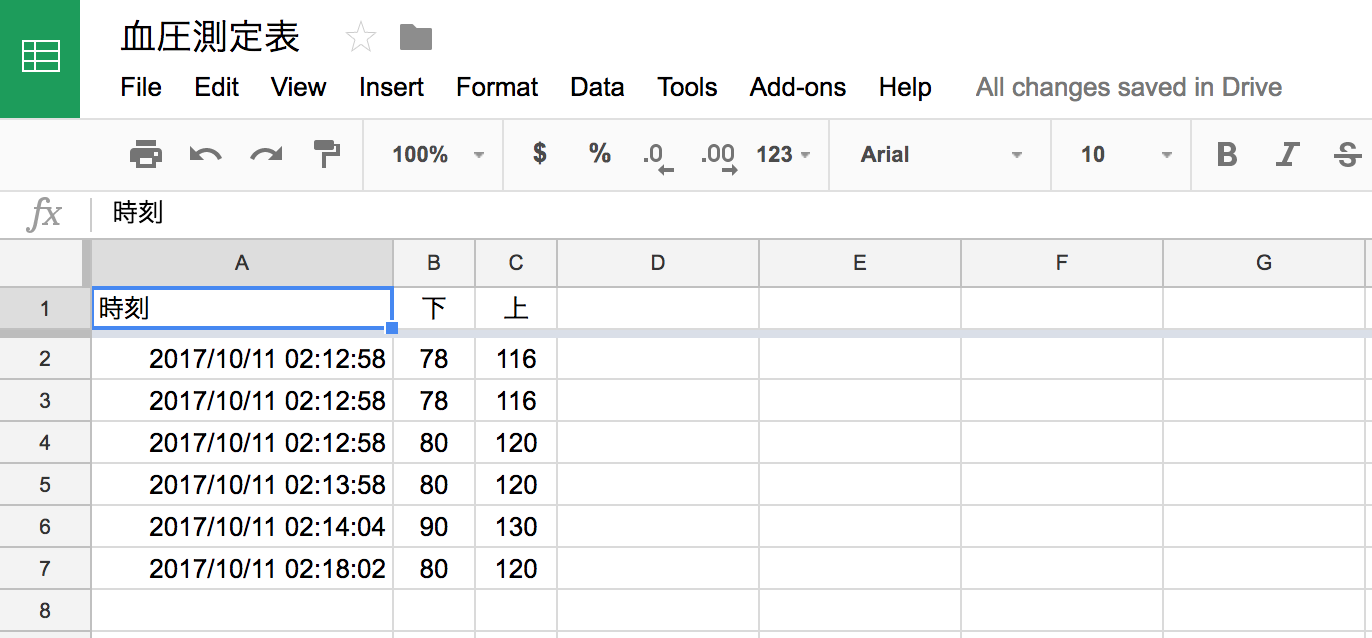Decrease decimal places
The width and height of the screenshot is (1372, 638).
[656, 156]
